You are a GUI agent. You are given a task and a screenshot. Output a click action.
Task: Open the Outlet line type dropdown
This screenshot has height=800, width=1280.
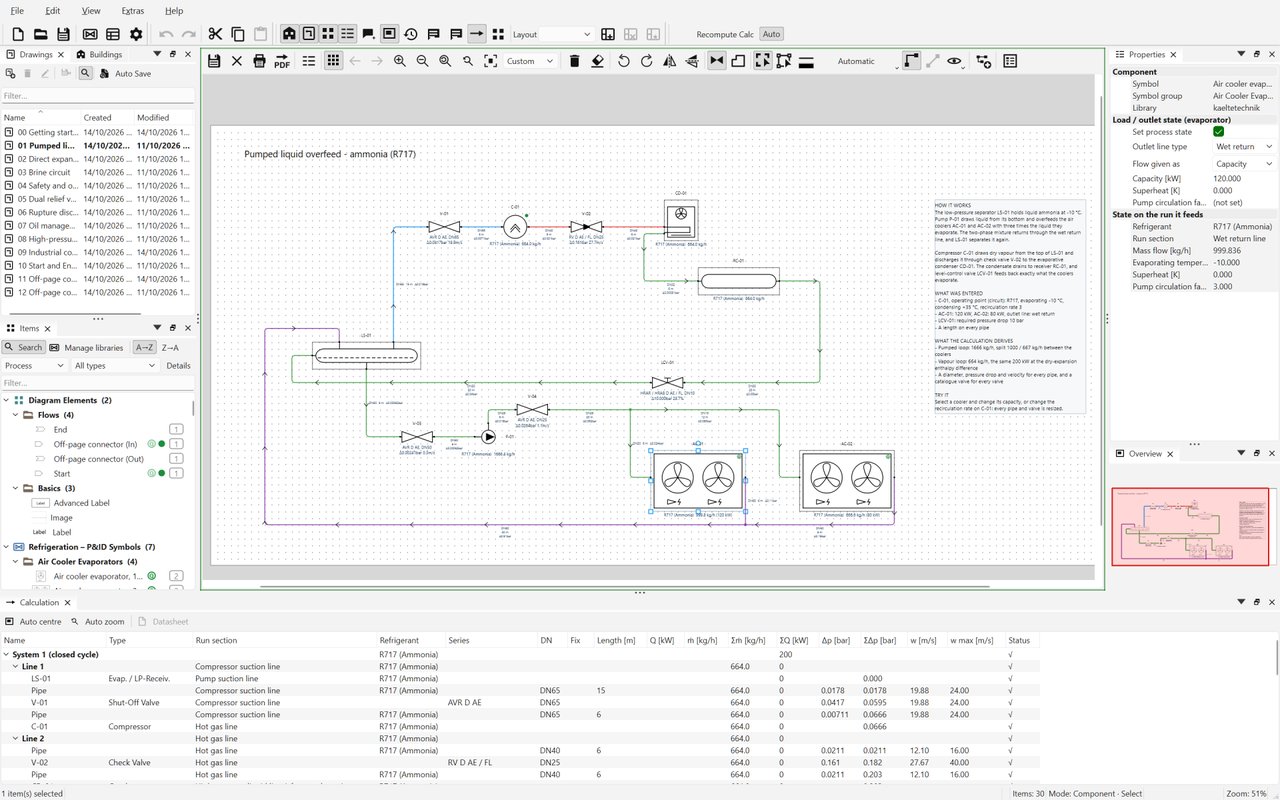tap(1244, 147)
